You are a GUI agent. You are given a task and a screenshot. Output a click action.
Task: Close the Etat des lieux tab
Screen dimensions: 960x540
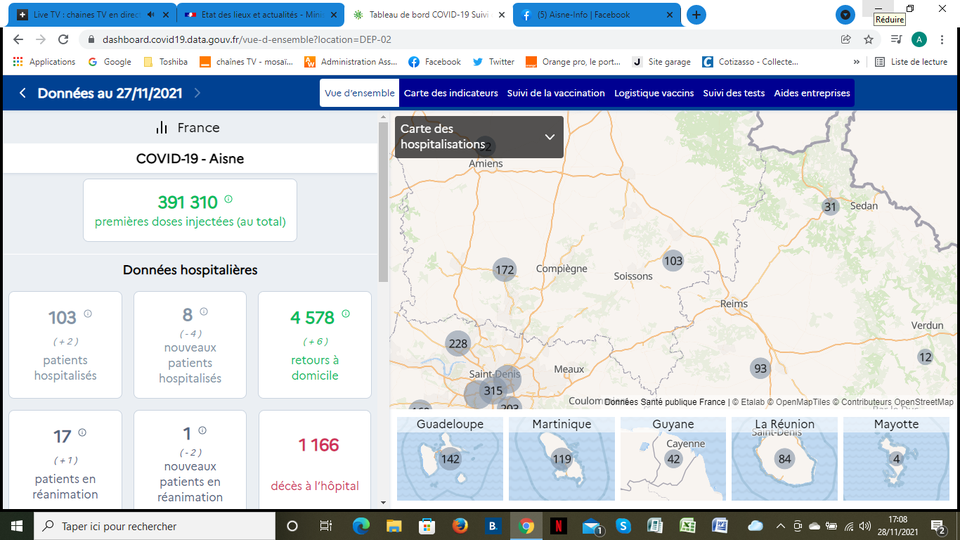(334, 15)
